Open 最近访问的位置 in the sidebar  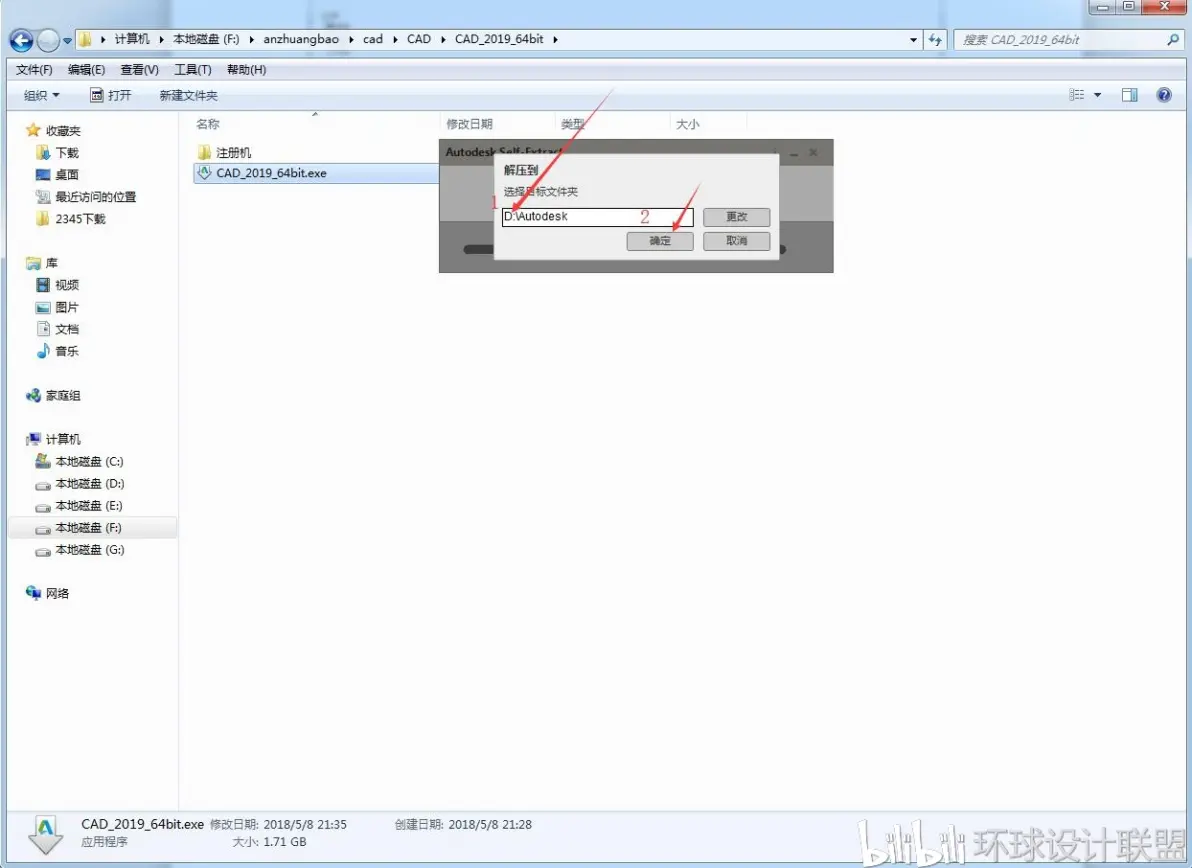95,197
